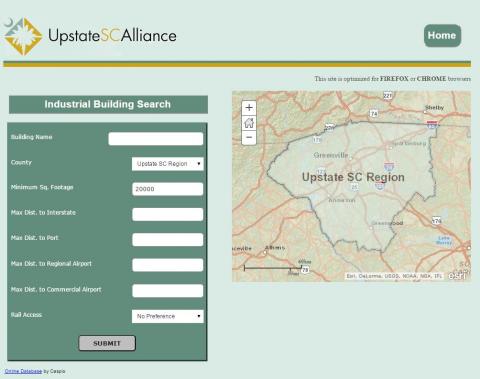480x379 pixels.
Task: Click the Max Dist. to Interstate field
Action: point(168,214)
